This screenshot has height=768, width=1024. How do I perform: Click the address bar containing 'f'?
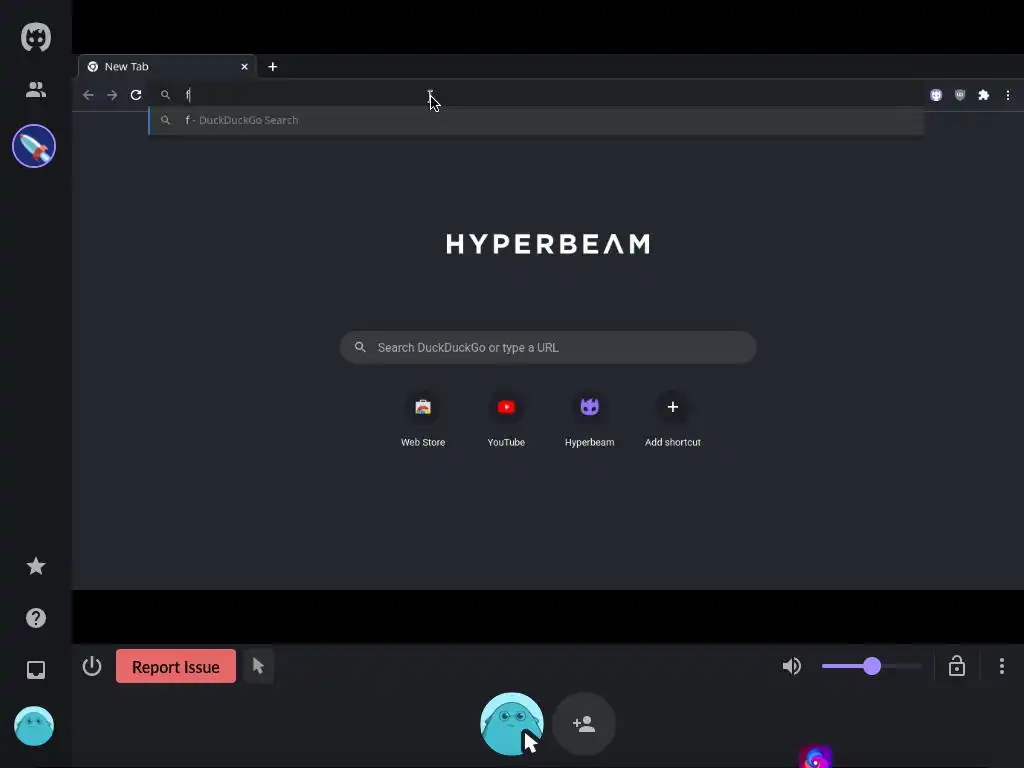(536, 95)
